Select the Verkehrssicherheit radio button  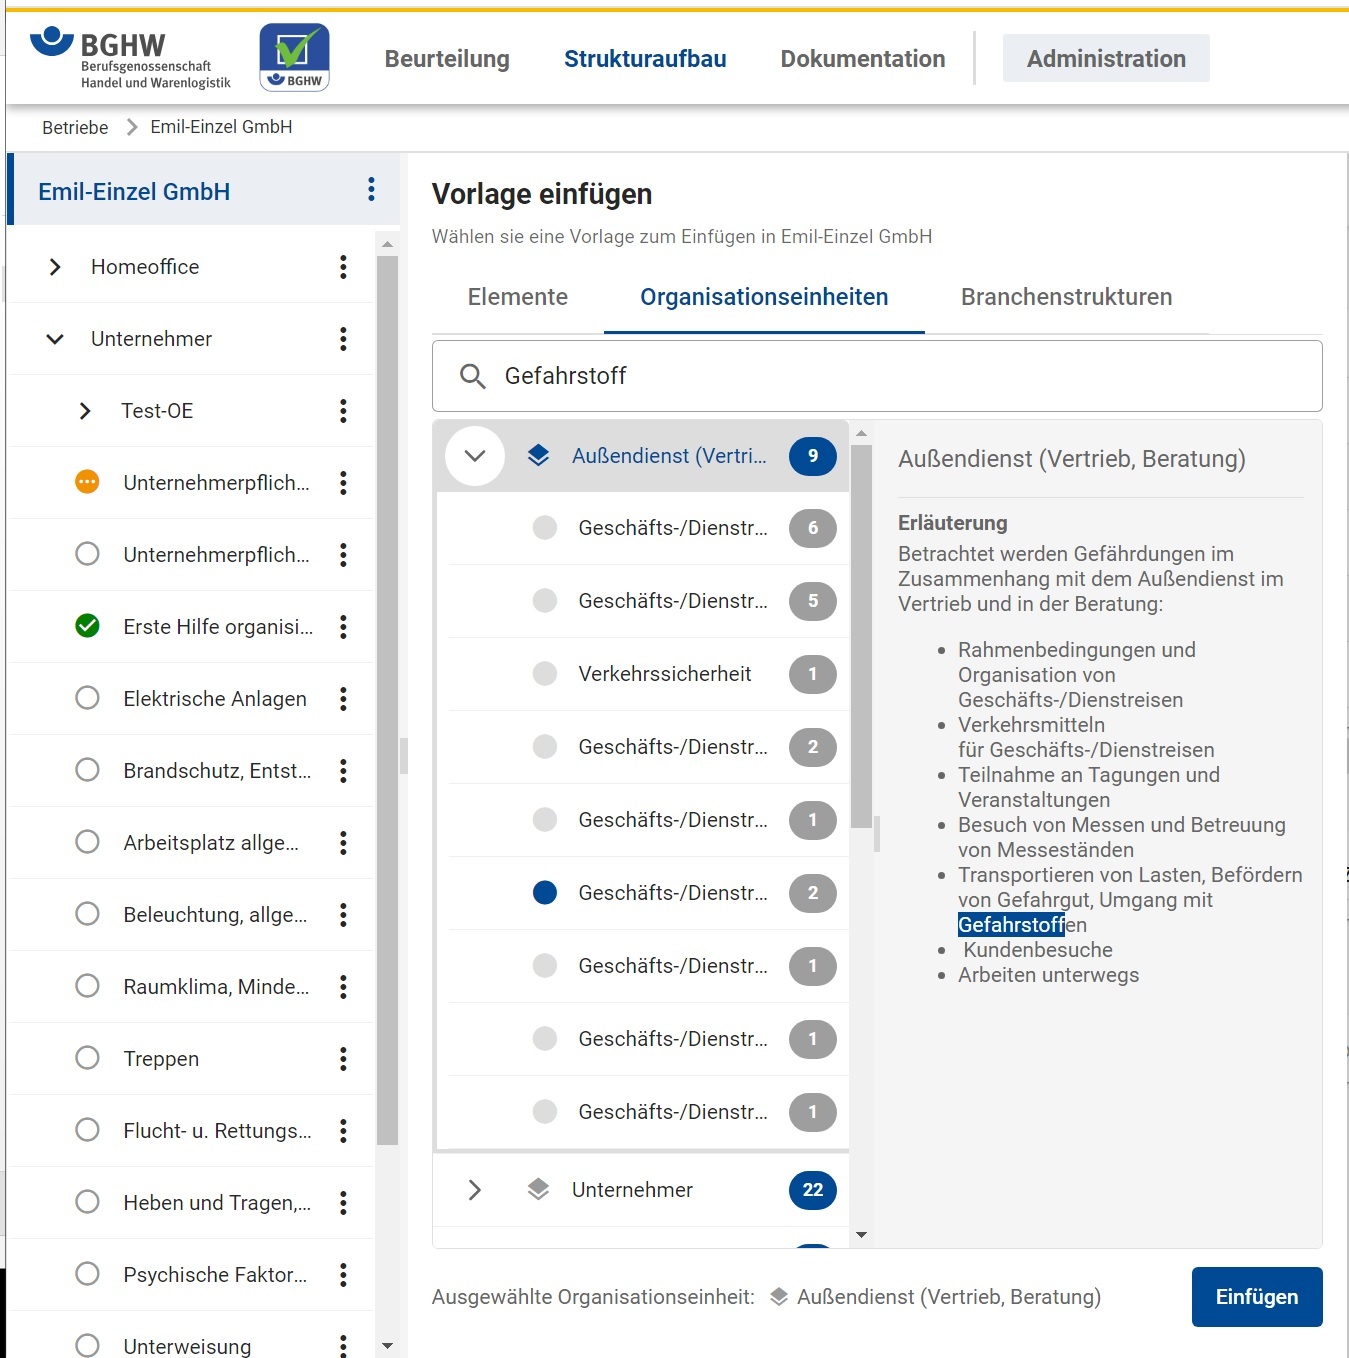(x=545, y=674)
